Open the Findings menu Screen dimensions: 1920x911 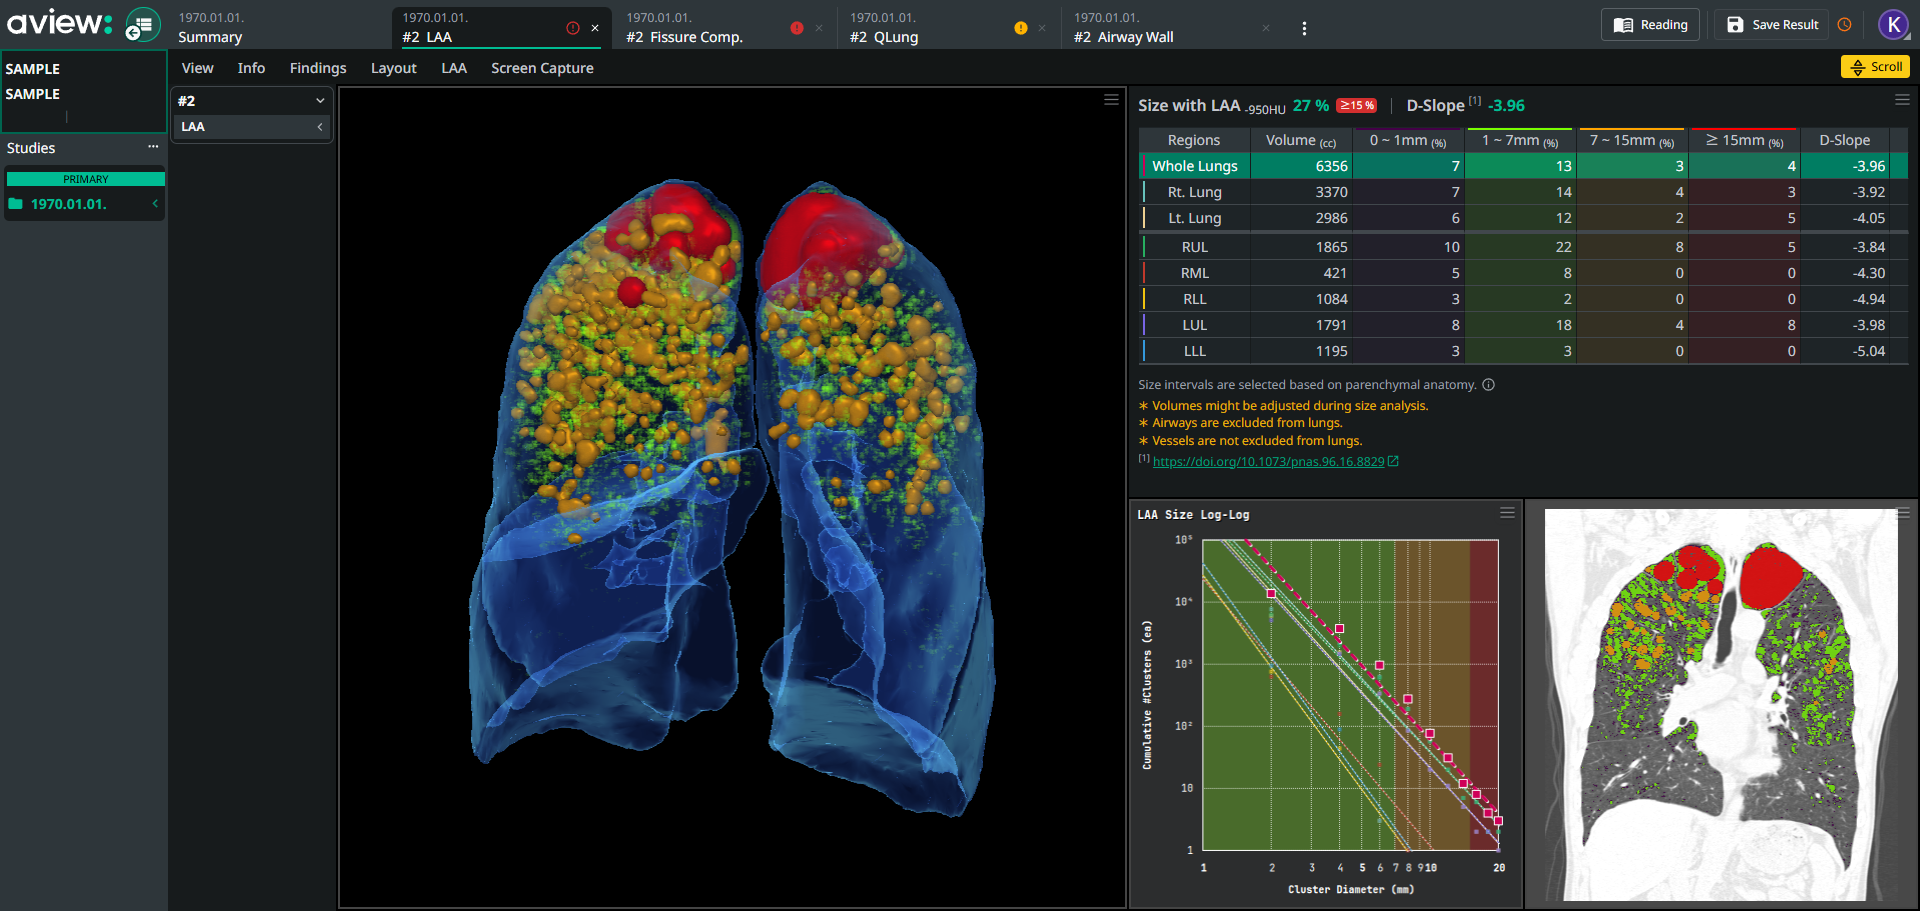318,68
